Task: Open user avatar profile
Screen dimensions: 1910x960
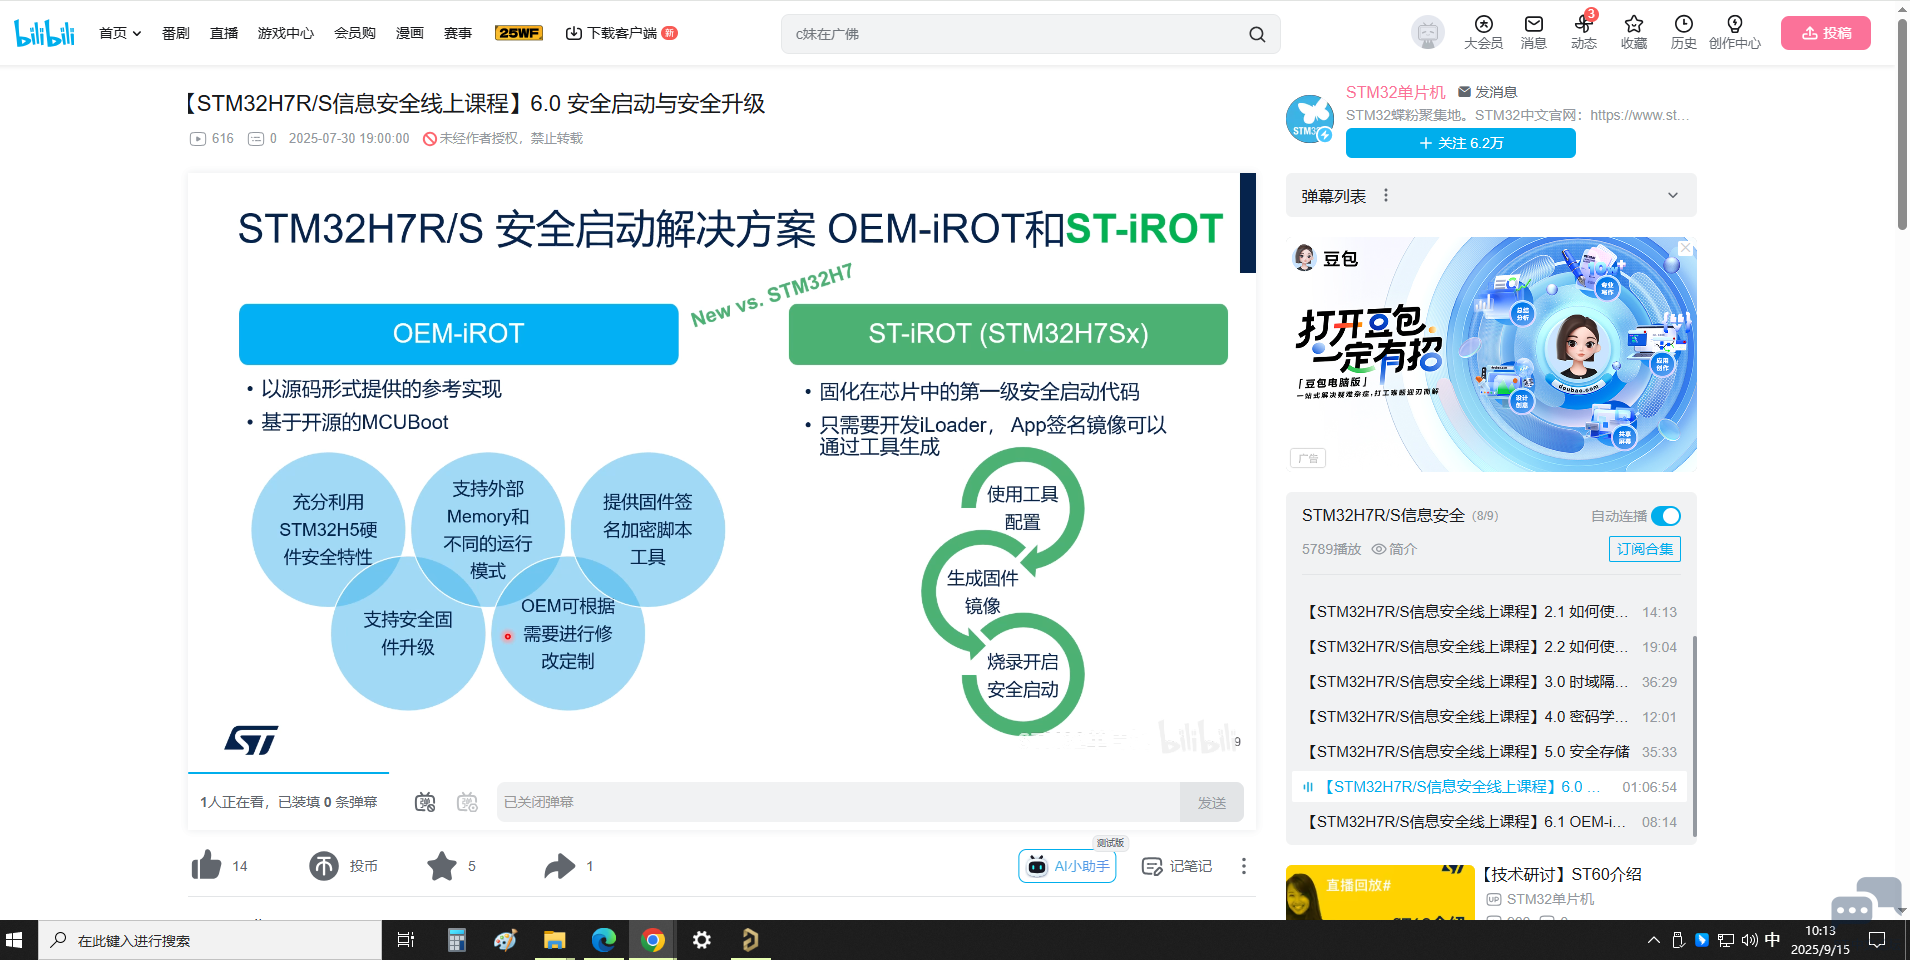Action: click(x=1427, y=33)
